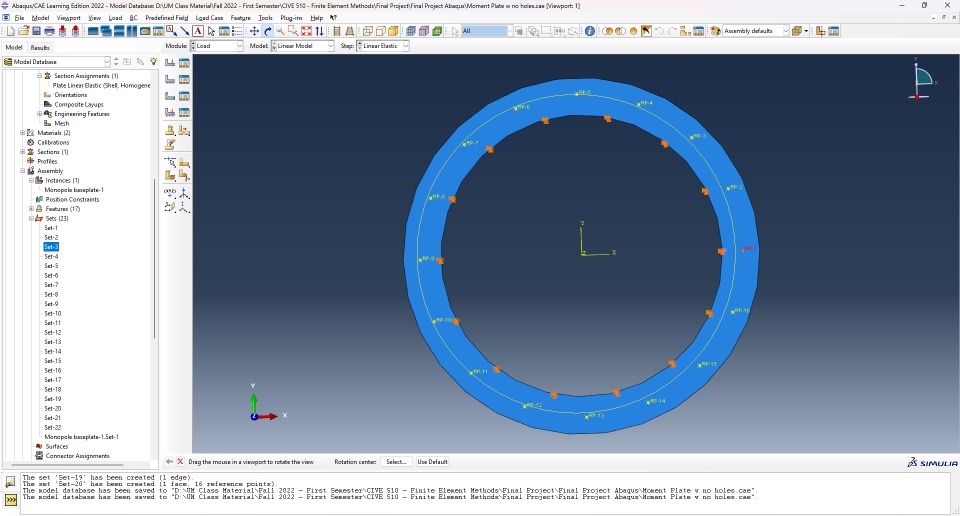This screenshot has width=960, height=516.
Task: Open the Load Manager icon
Action: pyautogui.click(x=184, y=62)
